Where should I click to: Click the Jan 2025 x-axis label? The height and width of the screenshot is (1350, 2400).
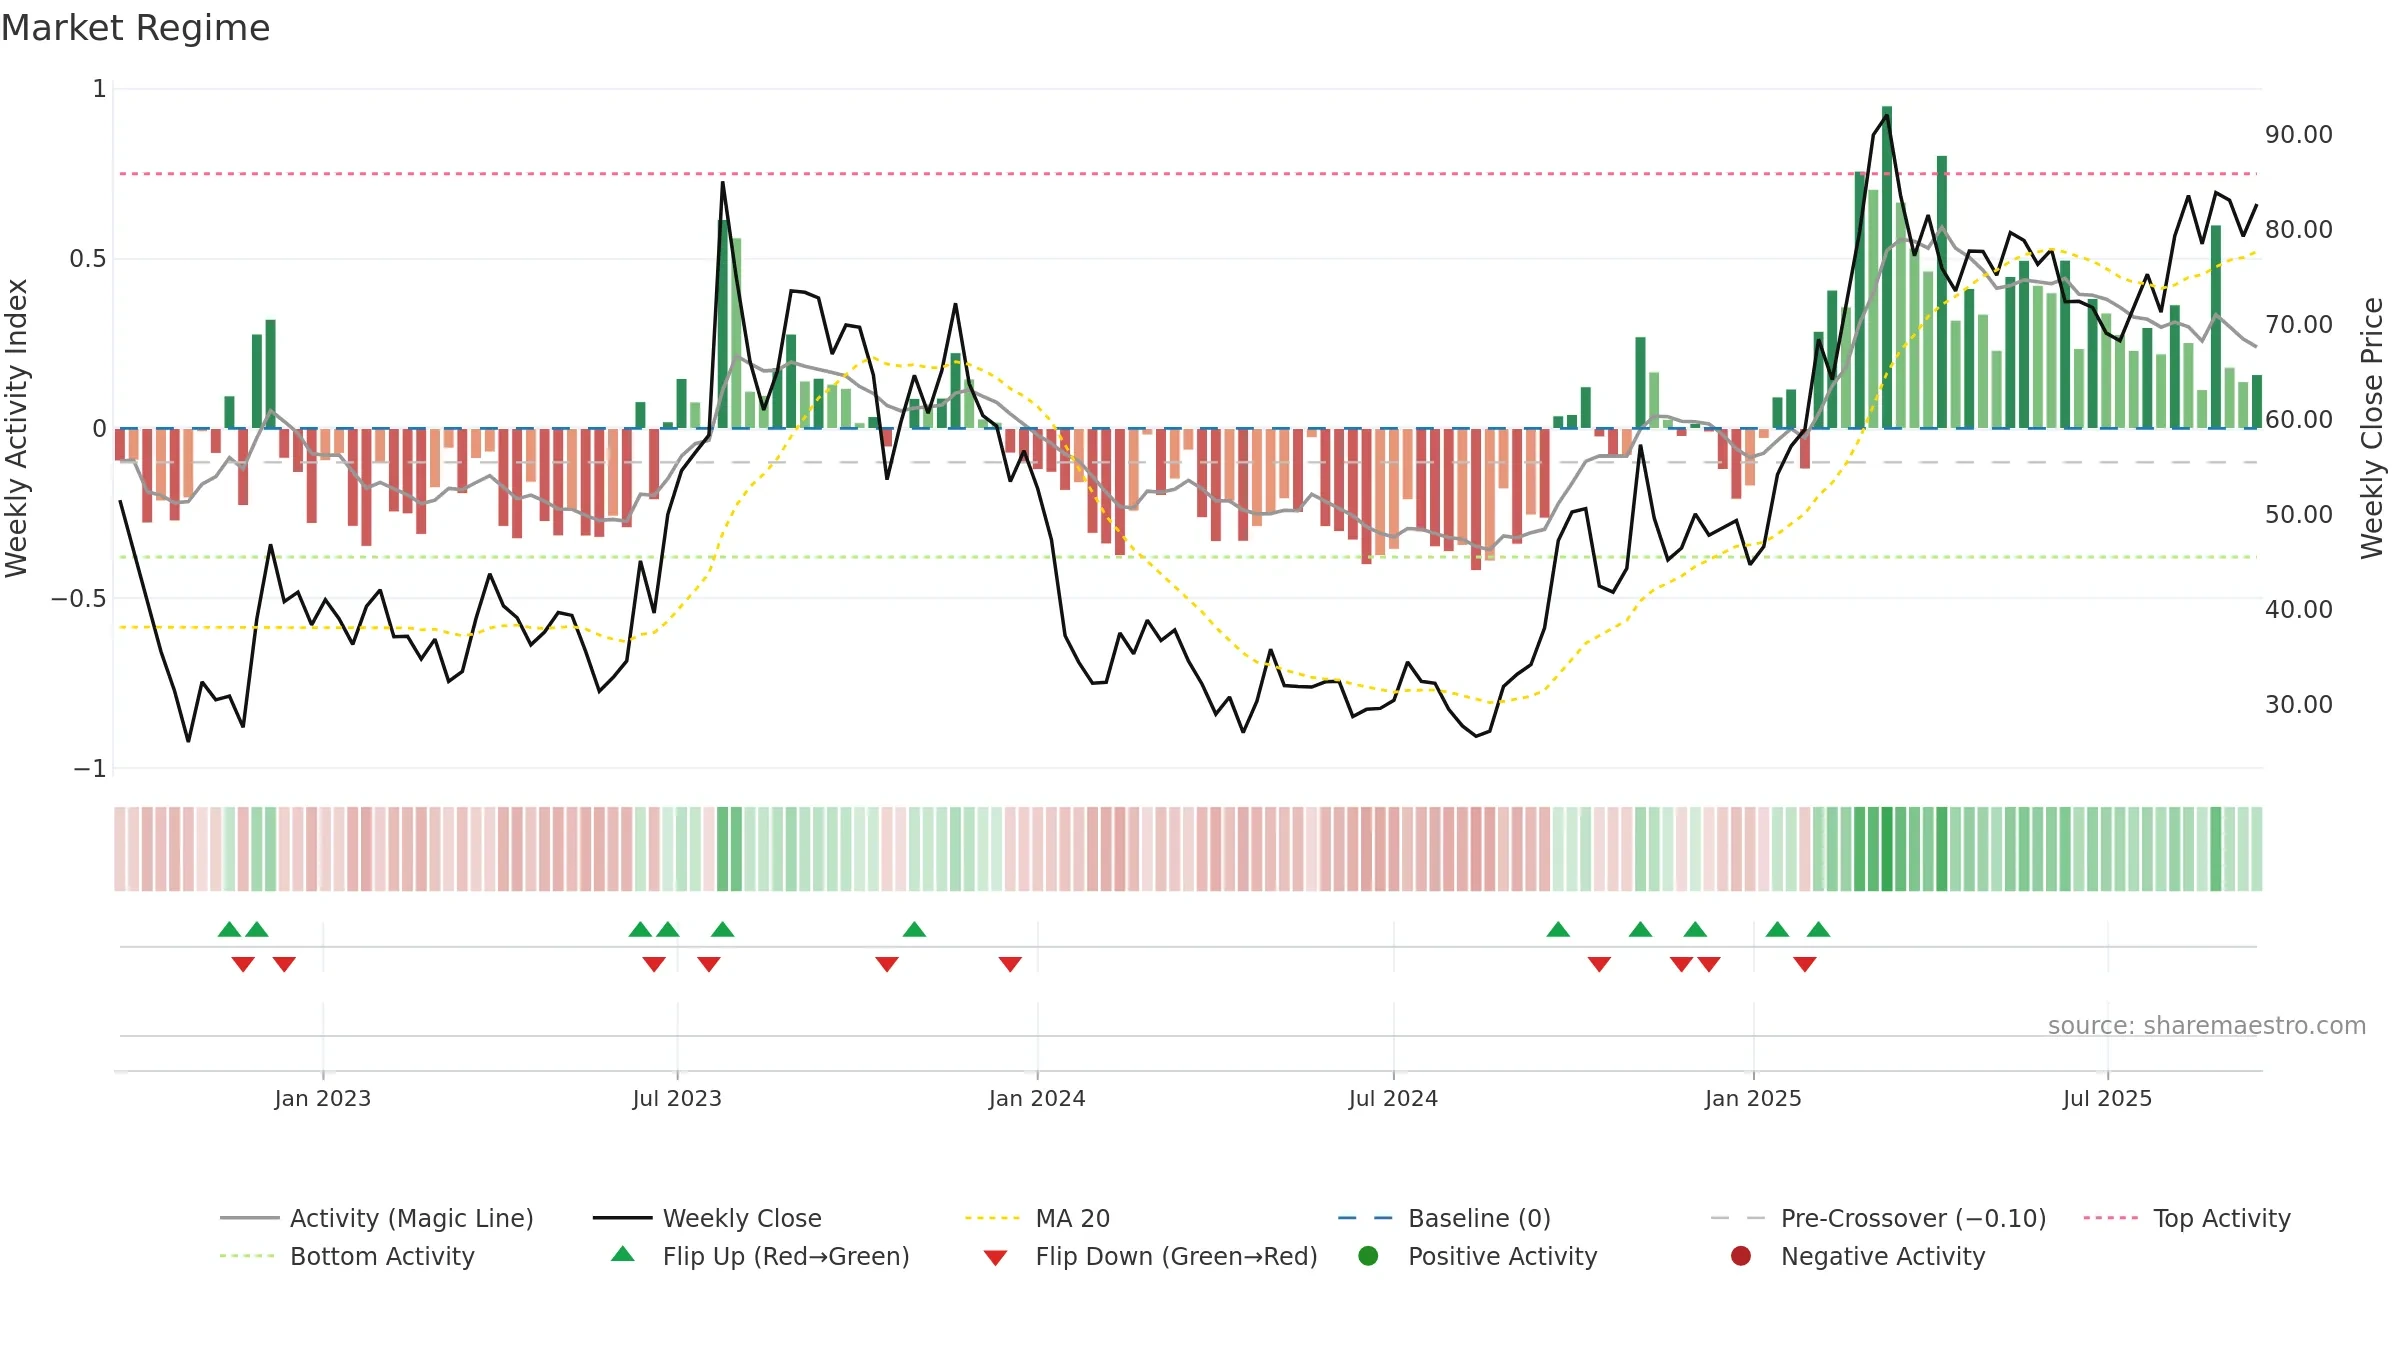click(1753, 1098)
